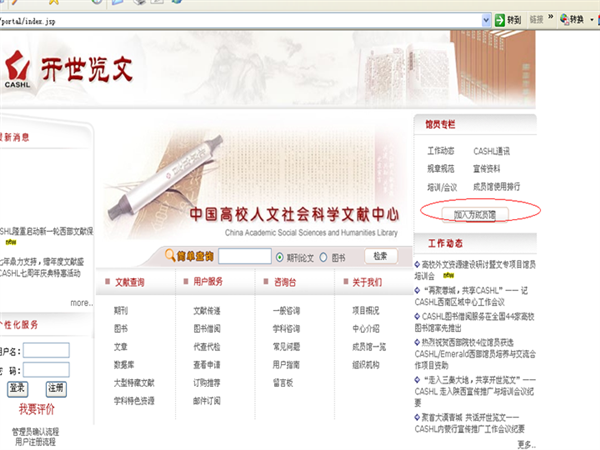Click the green 转到 go arrow icon
The width and height of the screenshot is (600, 450).
[500, 20]
